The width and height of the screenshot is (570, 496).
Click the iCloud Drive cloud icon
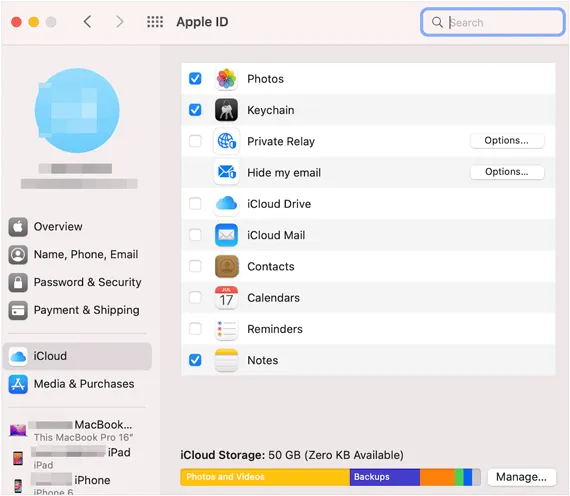click(x=226, y=204)
